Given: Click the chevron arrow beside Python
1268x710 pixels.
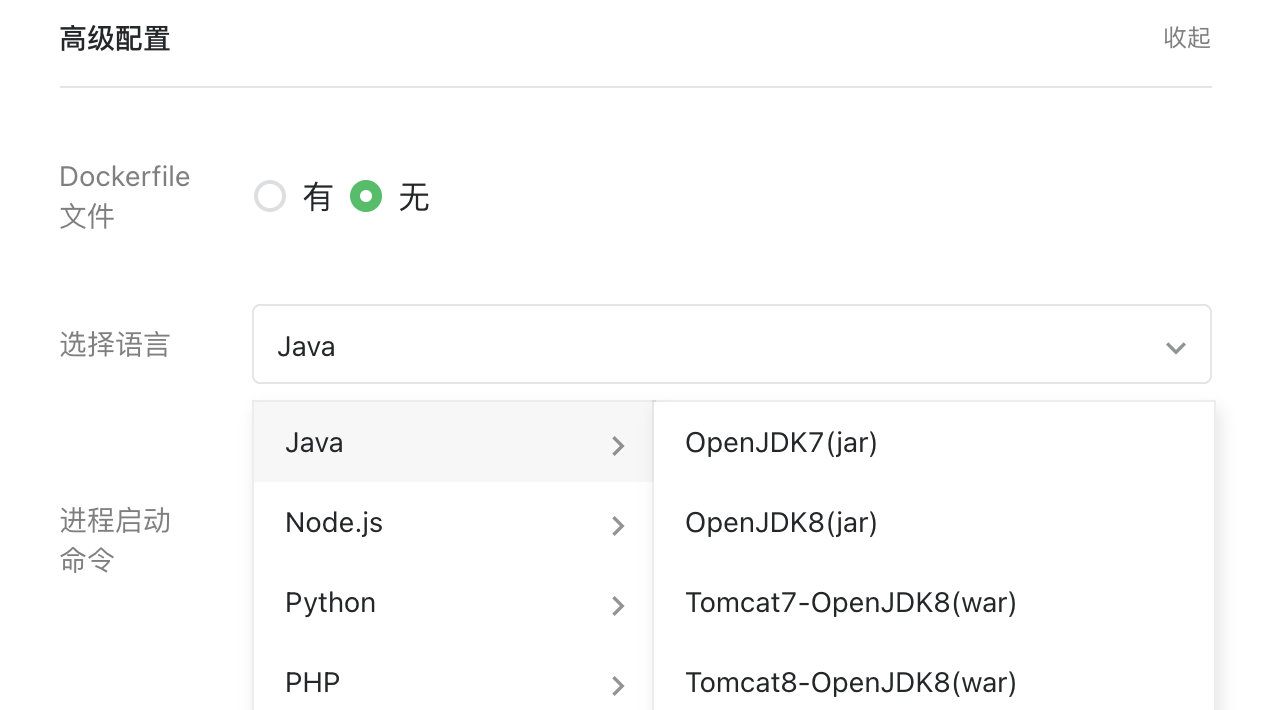Looking at the screenshot, I should click(x=618, y=606).
